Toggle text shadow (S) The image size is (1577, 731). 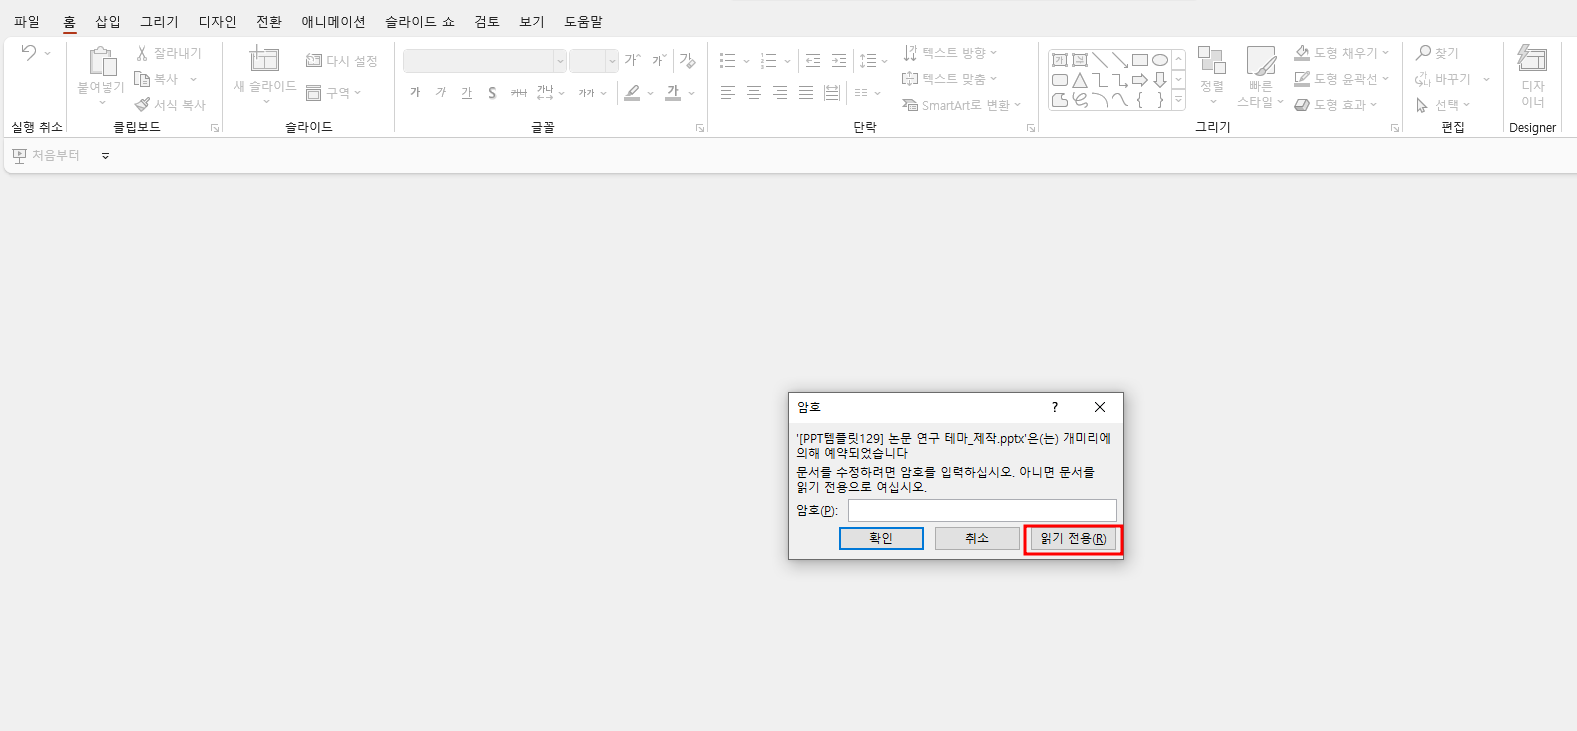click(x=492, y=93)
